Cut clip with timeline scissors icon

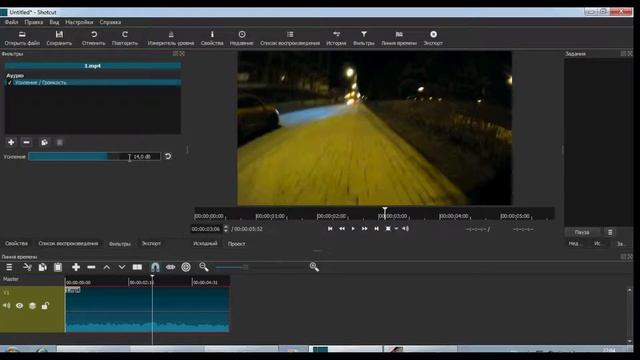[27, 267]
